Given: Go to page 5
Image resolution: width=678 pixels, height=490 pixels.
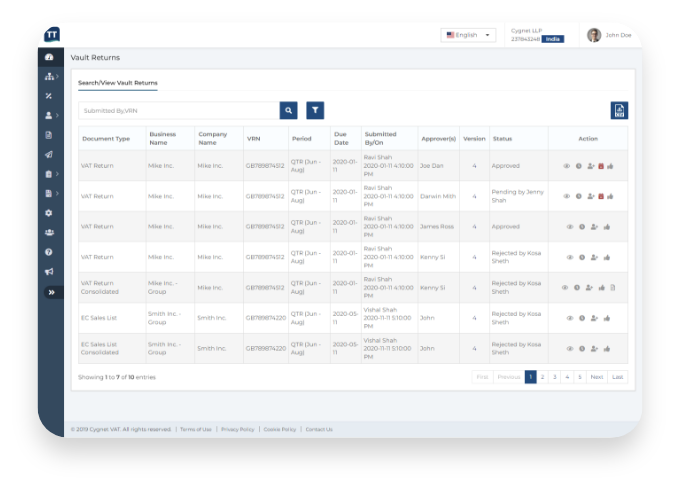Looking at the screenshot, I should (x=580, y=377).
